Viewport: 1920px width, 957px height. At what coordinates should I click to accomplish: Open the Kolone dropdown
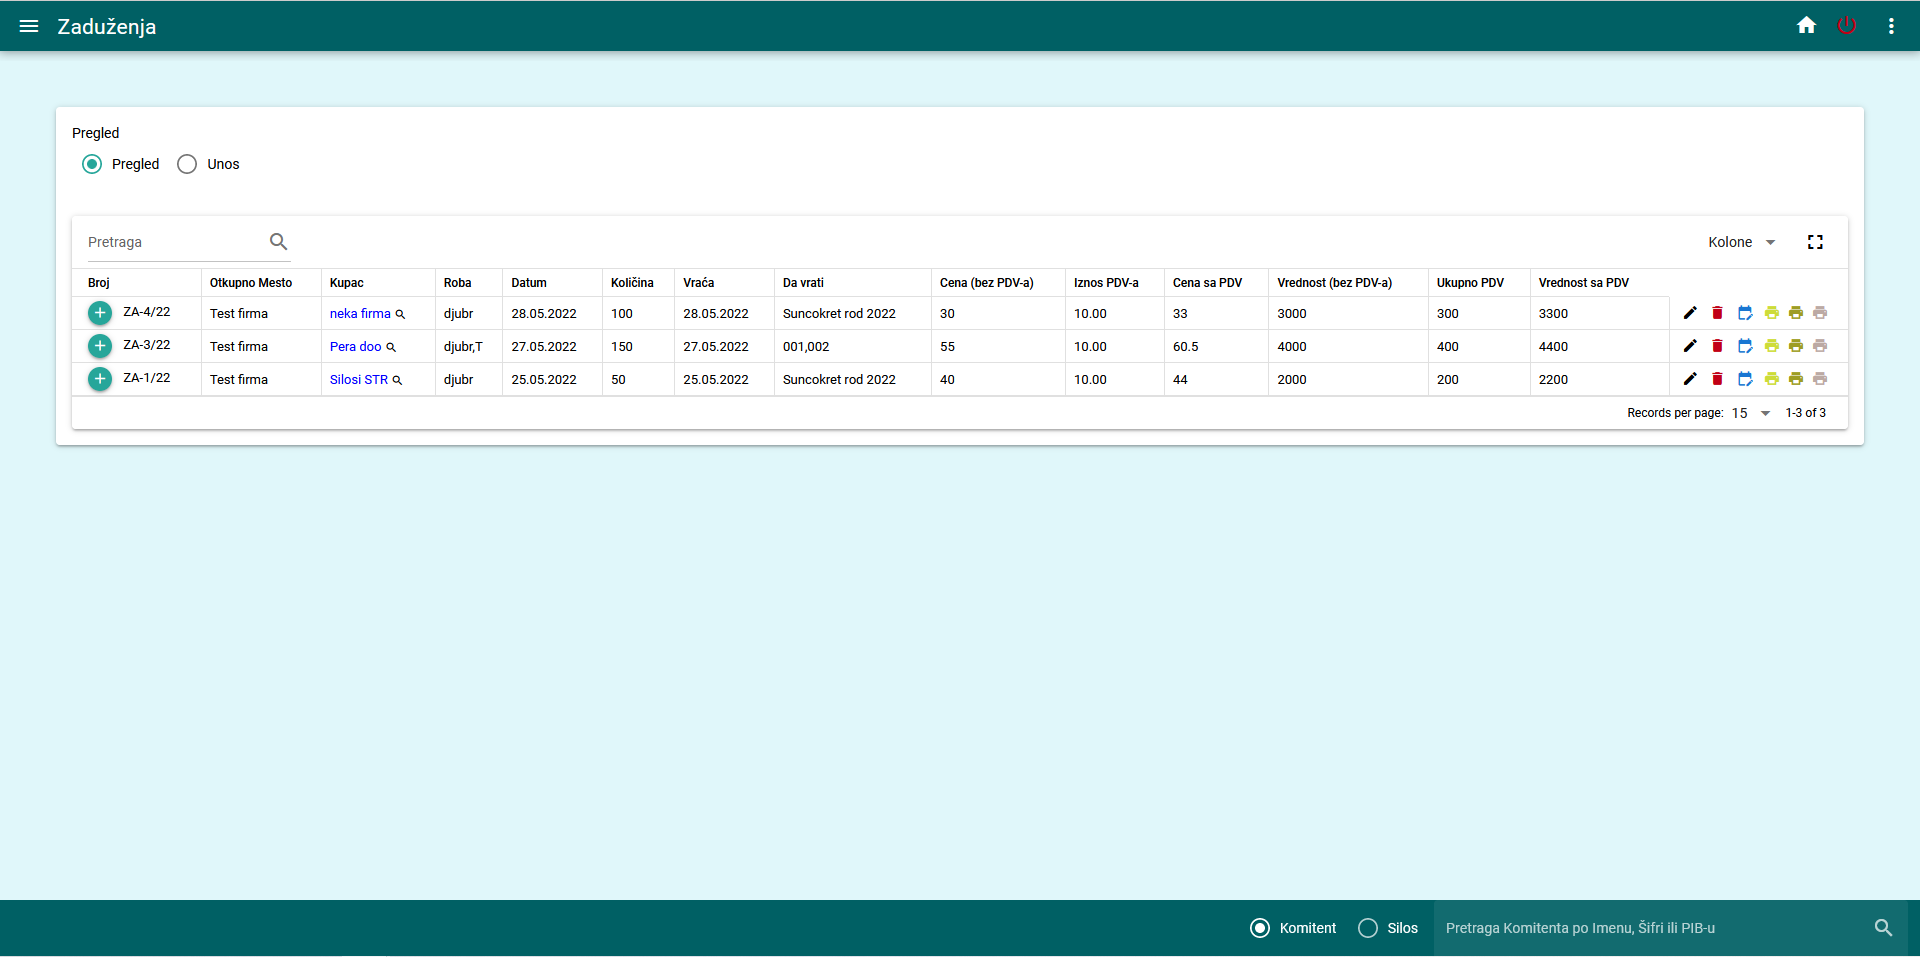tap(1740, 241)
